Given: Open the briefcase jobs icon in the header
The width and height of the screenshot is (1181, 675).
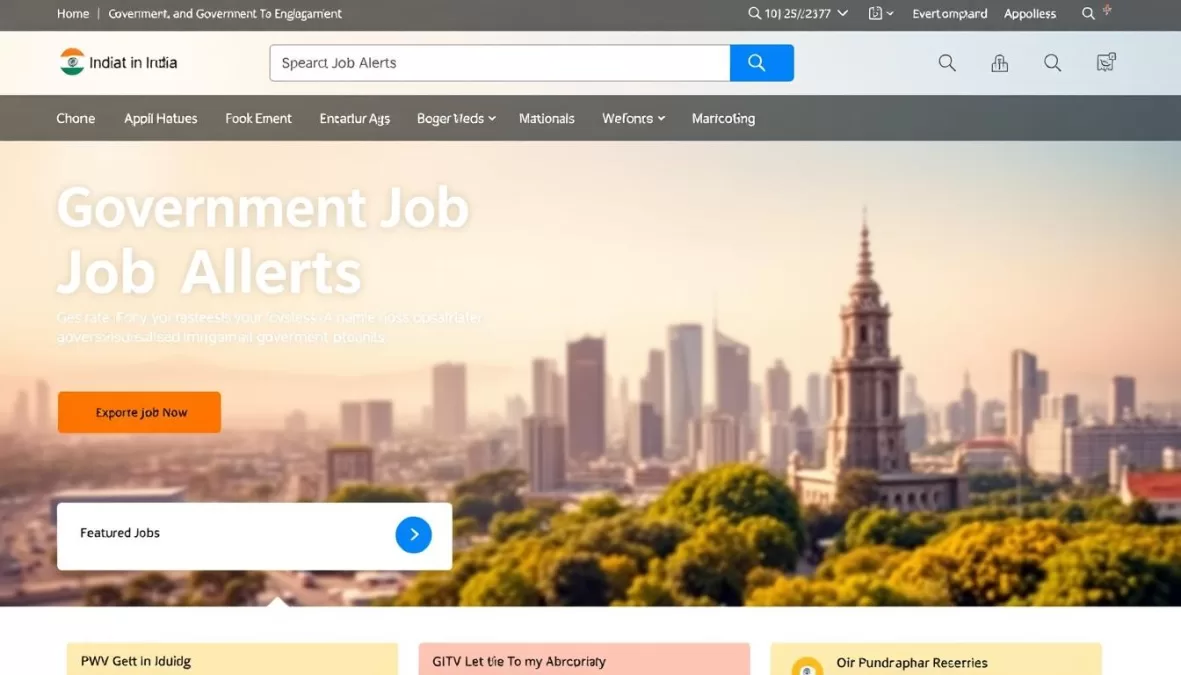Looking at the screenshot, I should pyautogui.click(x=999, y=62).
